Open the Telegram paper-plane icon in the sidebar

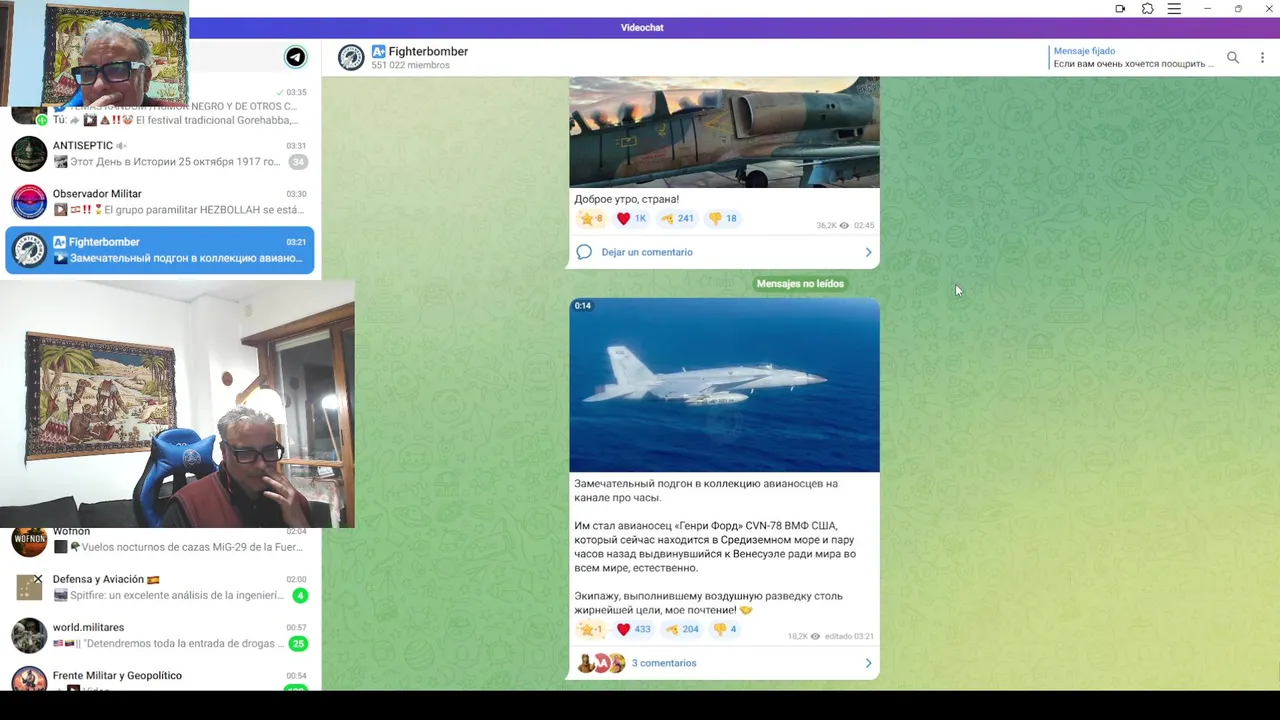coord(296,57)
